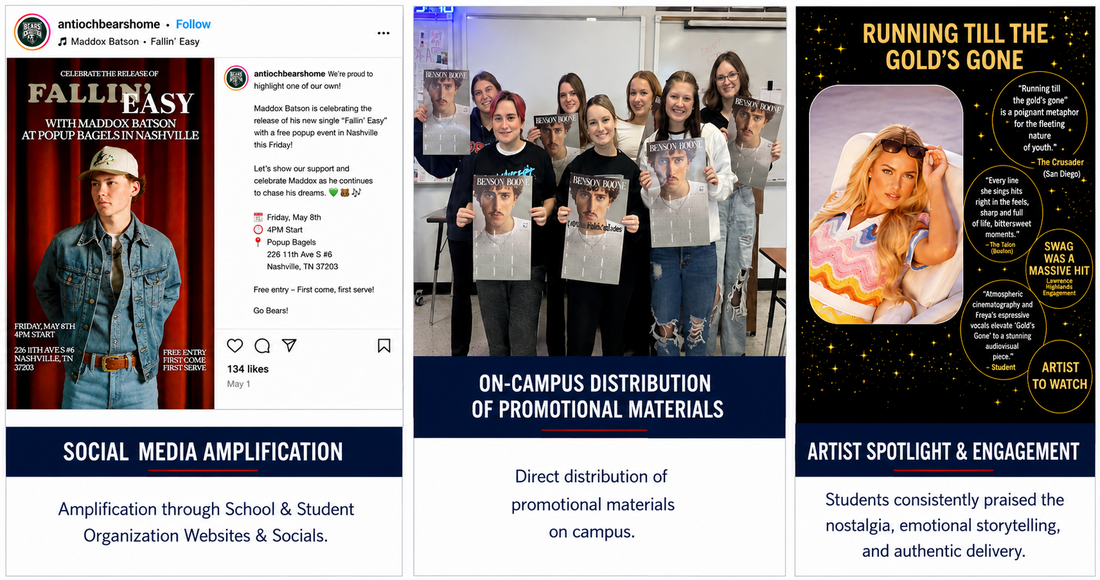Image resolution: width=1100 pixels, height=580 pixels.
Task: Click the music note audio icon
Action: tap(62, 41)
